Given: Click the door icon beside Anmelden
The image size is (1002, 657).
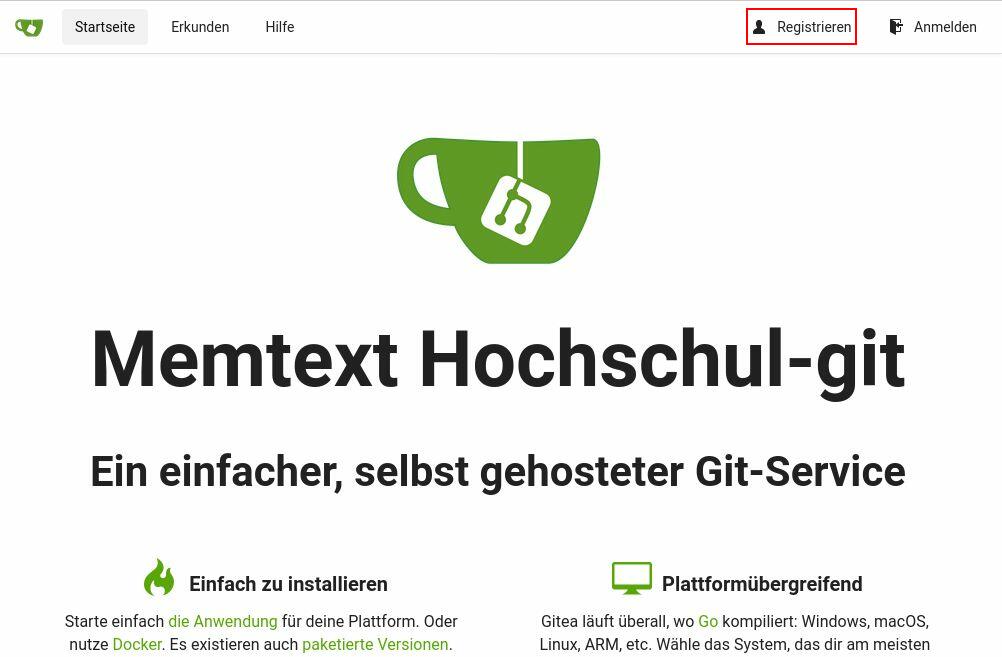Looking at the screenshot, I should click(896, 27).
